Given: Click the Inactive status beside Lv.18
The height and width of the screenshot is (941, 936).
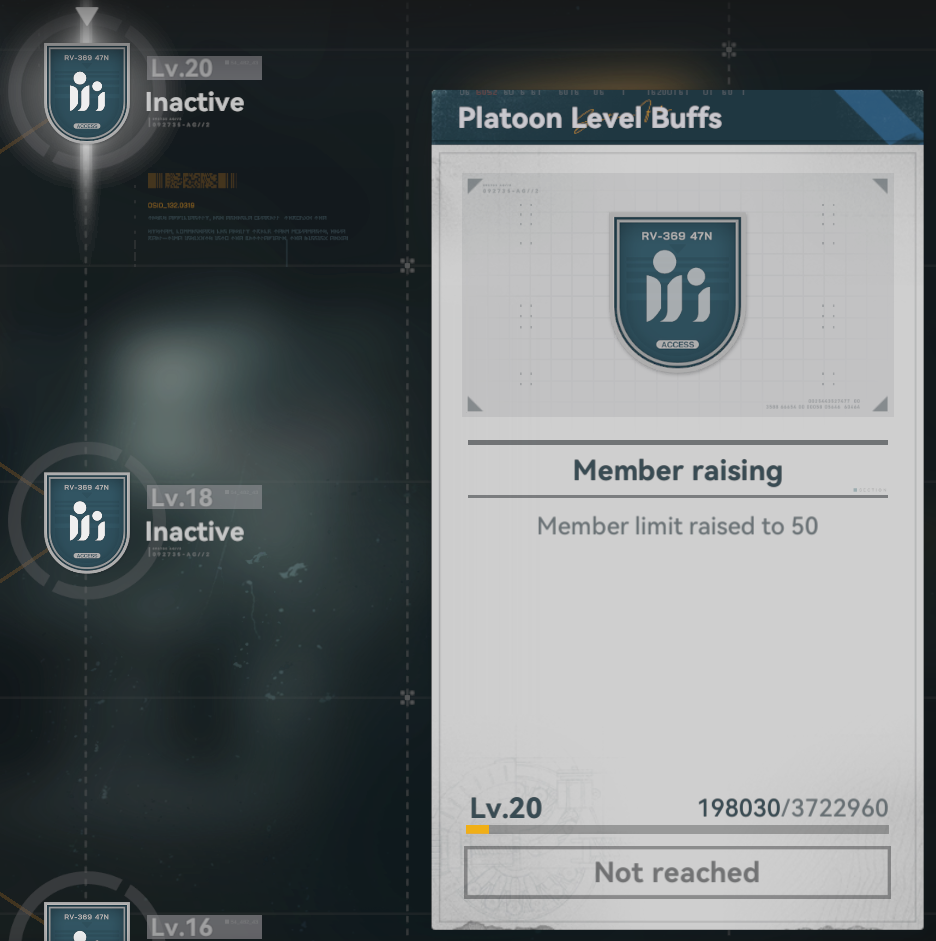Looking at the screenshot, I should tap(195, 532).
